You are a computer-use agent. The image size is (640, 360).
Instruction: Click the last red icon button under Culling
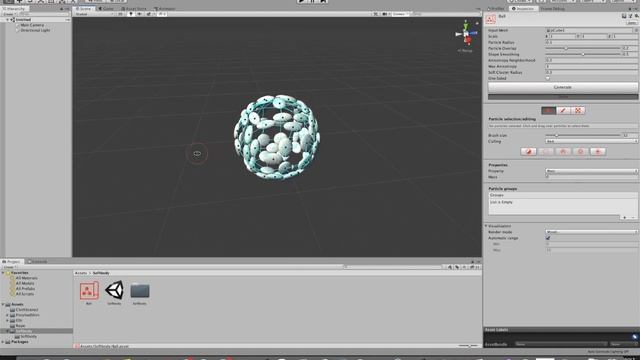(x=598, y=151)
